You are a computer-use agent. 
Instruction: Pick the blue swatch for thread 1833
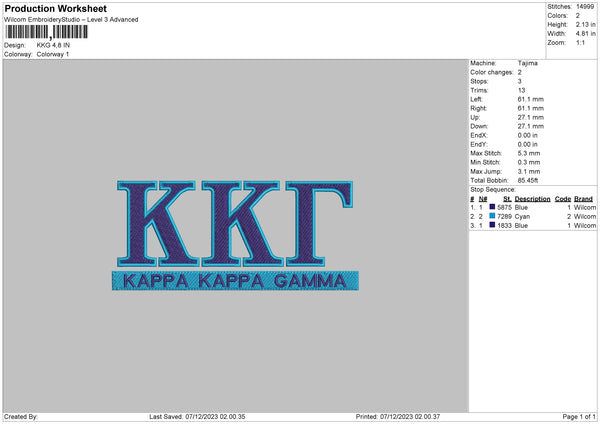(x=493, y=225)
